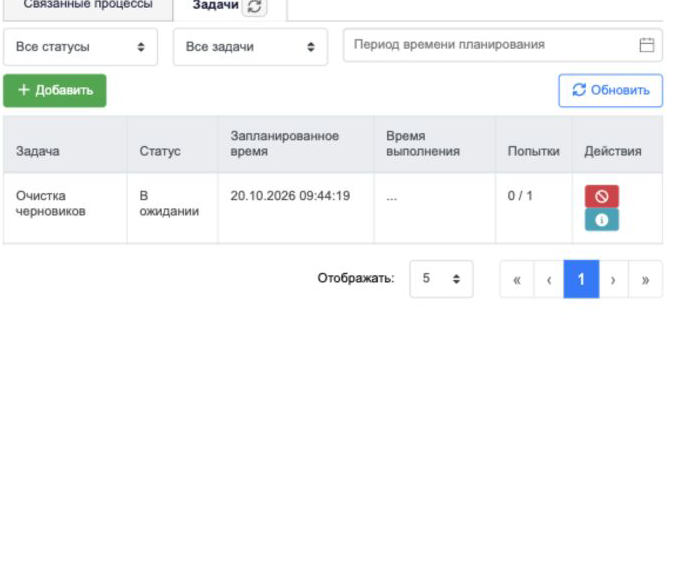
Task: Open the calendar icon in the planning period field
Action: (x=647, y=45)
